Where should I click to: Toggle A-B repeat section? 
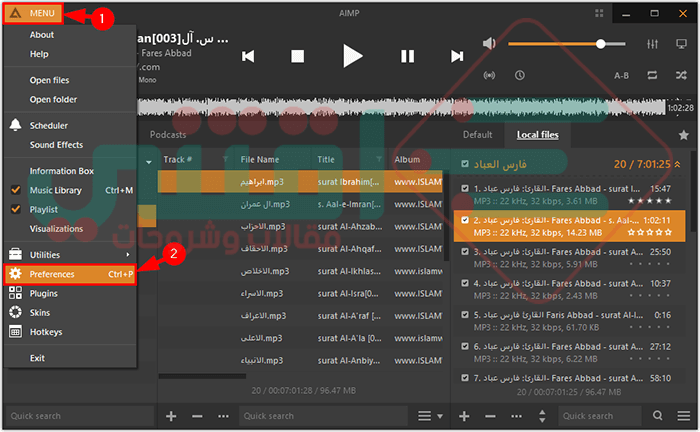[621, 75]
